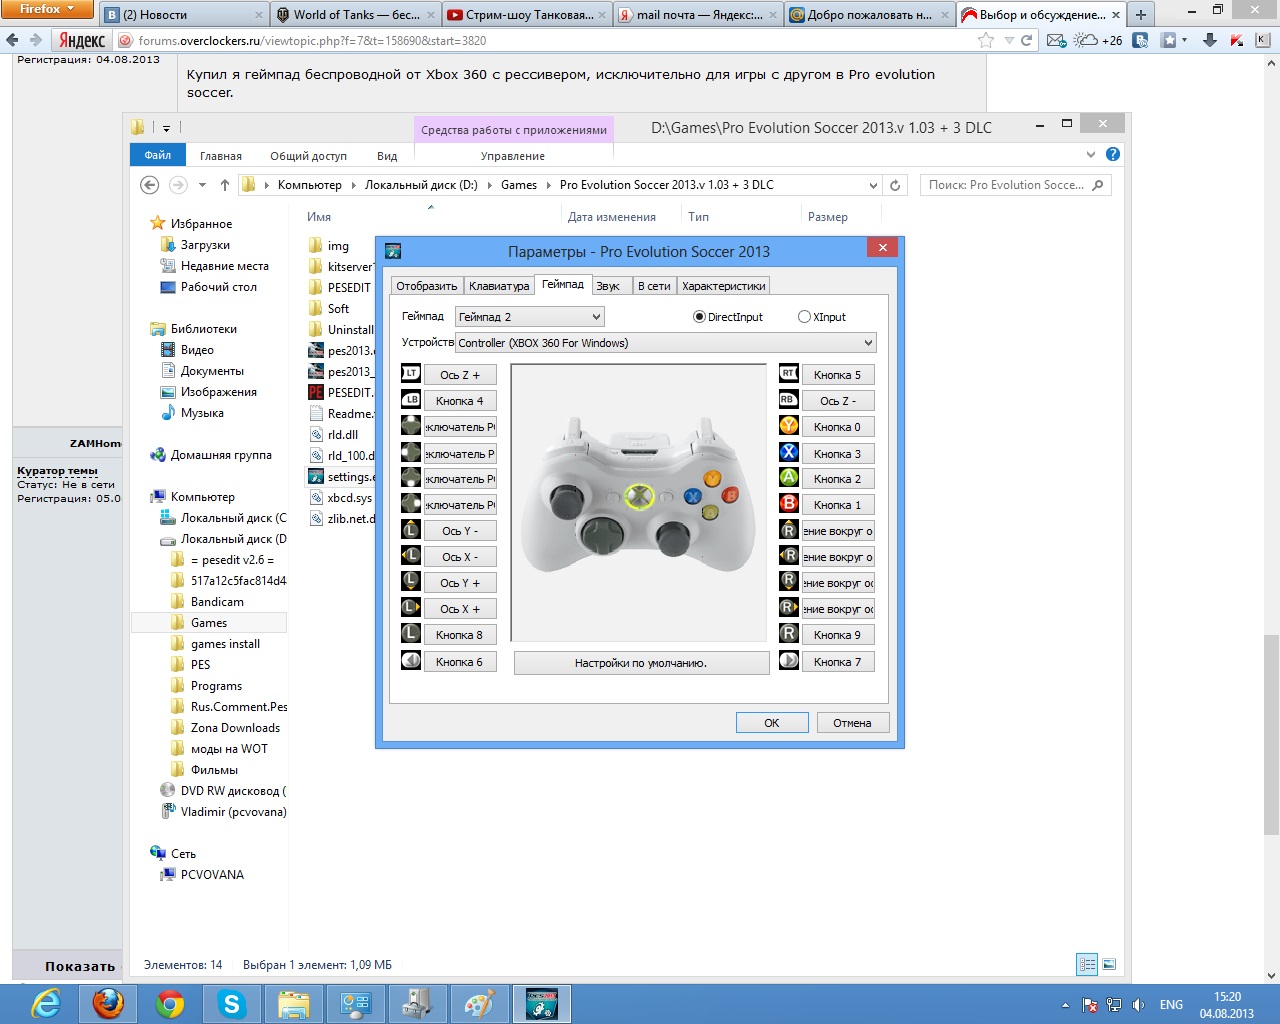
Task: Open the Firefox address bar history dropdown
Action: 1010,41
